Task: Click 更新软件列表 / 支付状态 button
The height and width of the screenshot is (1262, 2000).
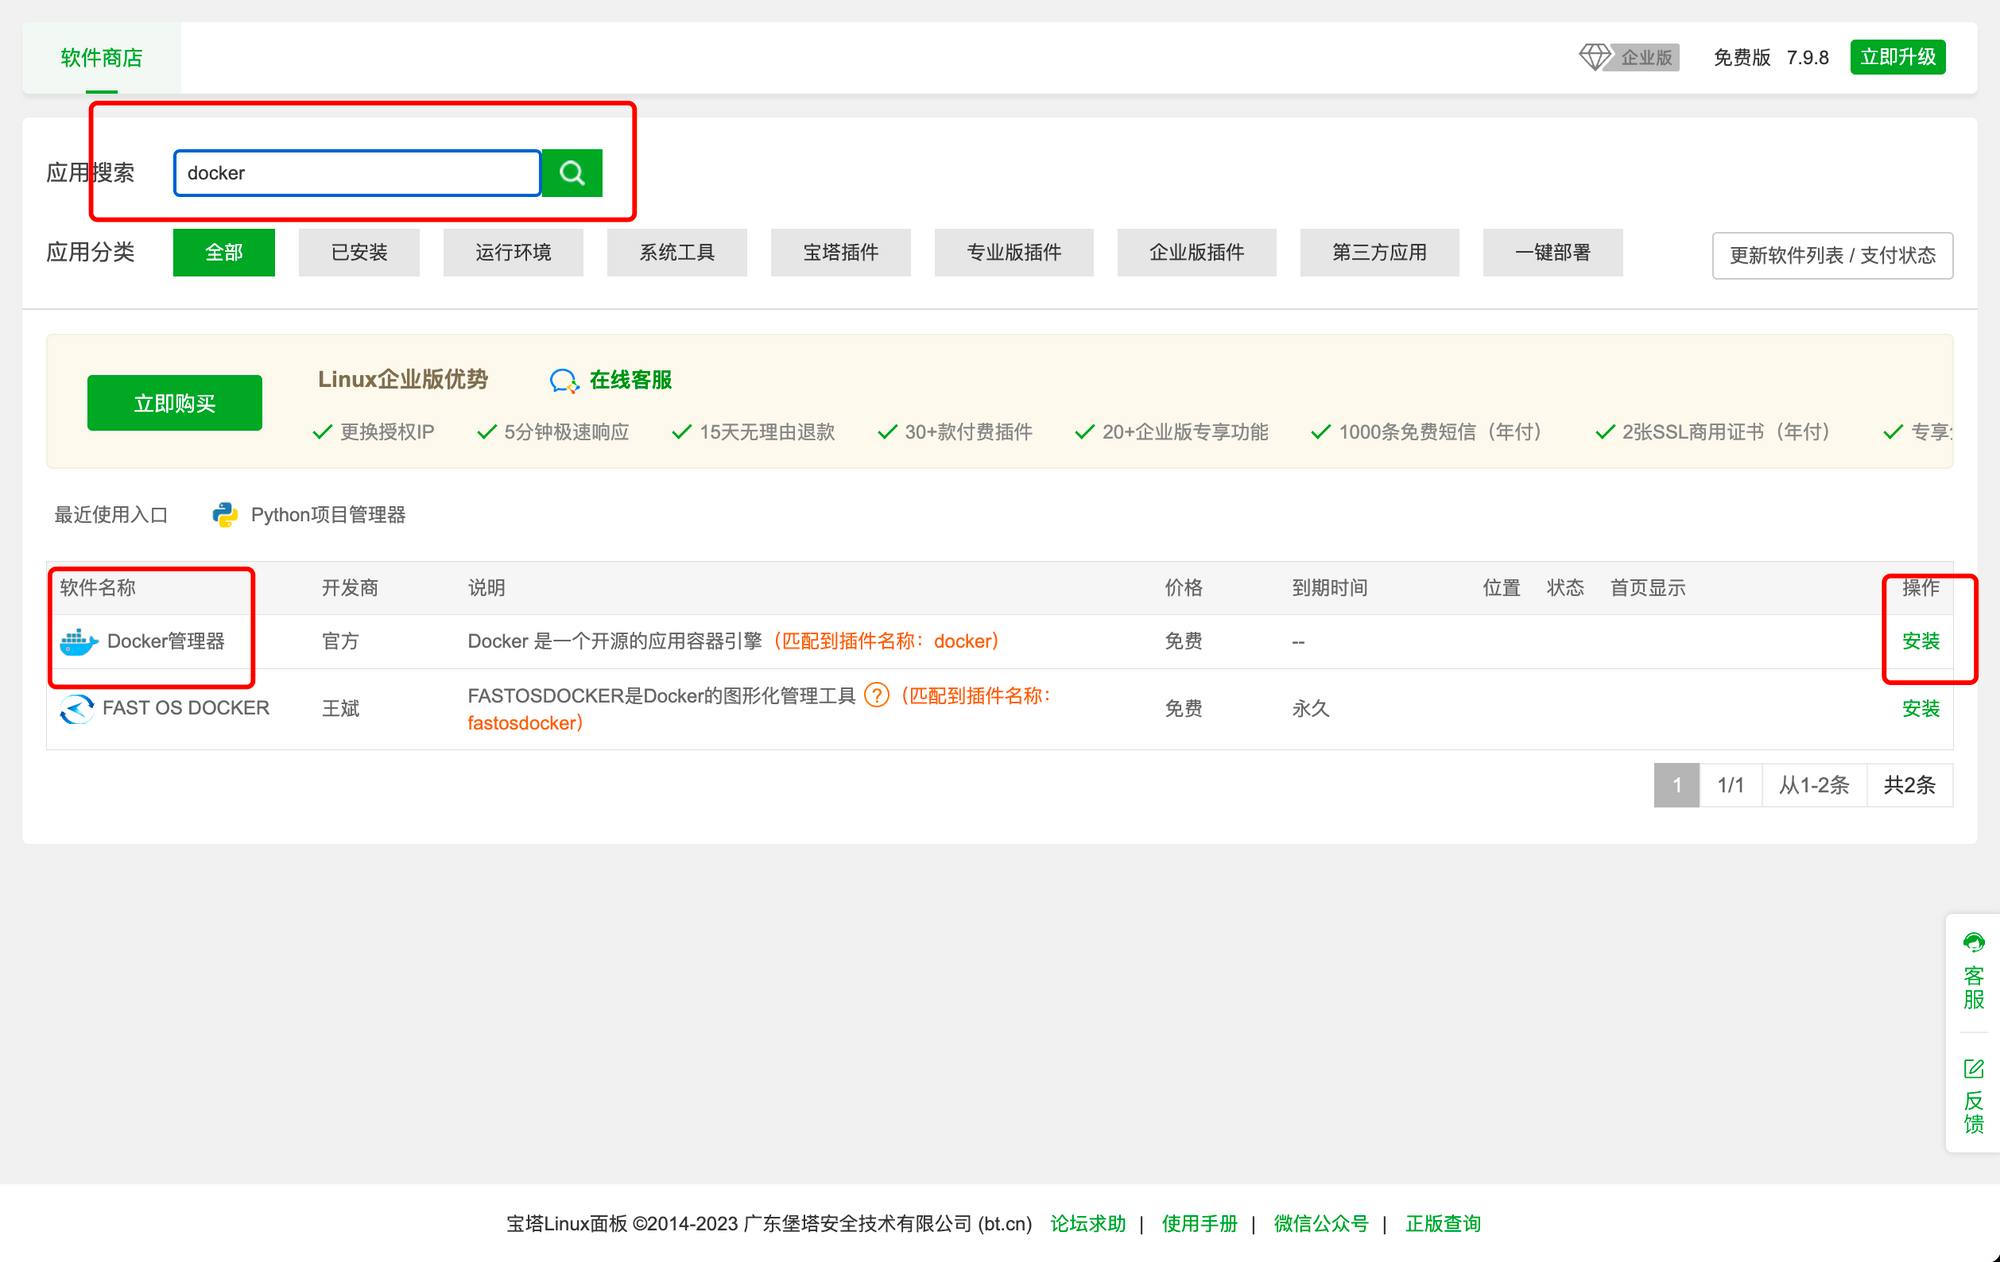Action: (x=1833, y=255)
